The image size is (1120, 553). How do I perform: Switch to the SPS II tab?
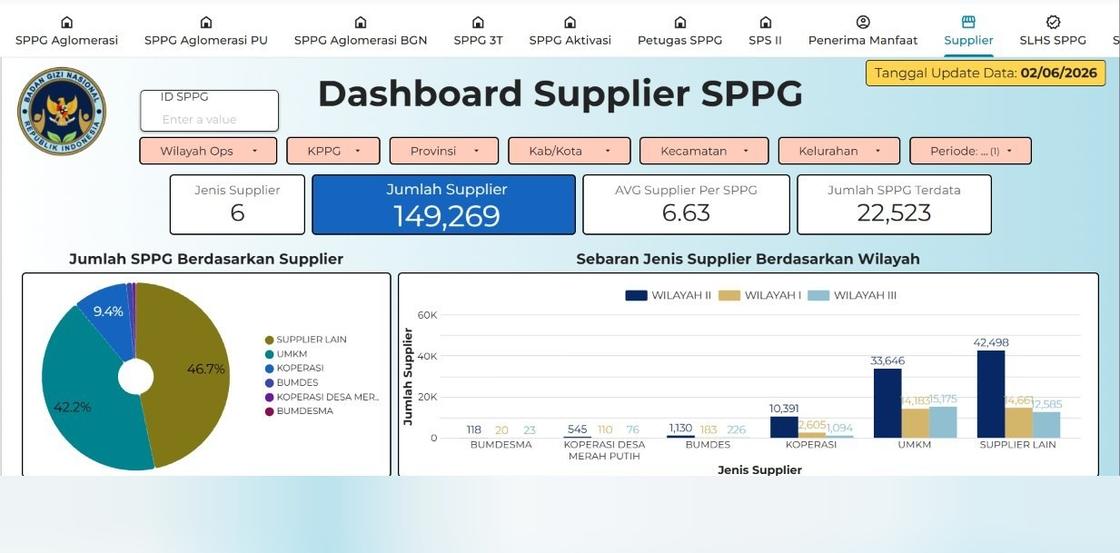[x=765, y=40]
